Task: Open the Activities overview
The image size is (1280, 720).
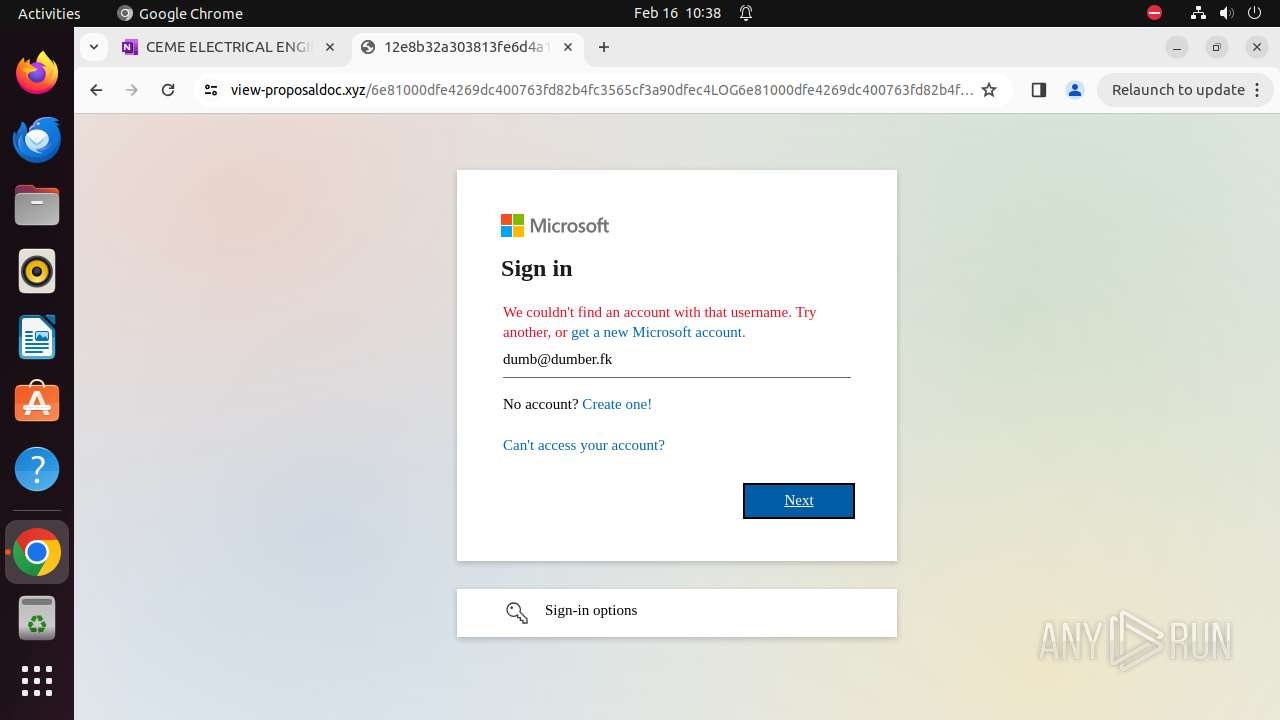Action: [49, 13]
